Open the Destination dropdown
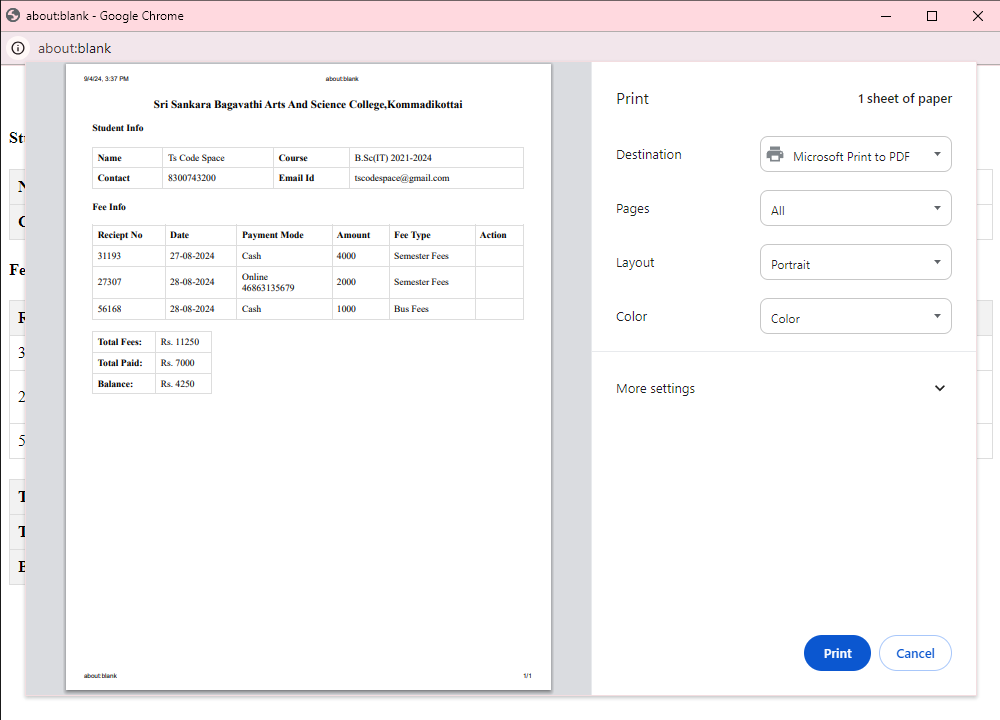 (855, 155)
